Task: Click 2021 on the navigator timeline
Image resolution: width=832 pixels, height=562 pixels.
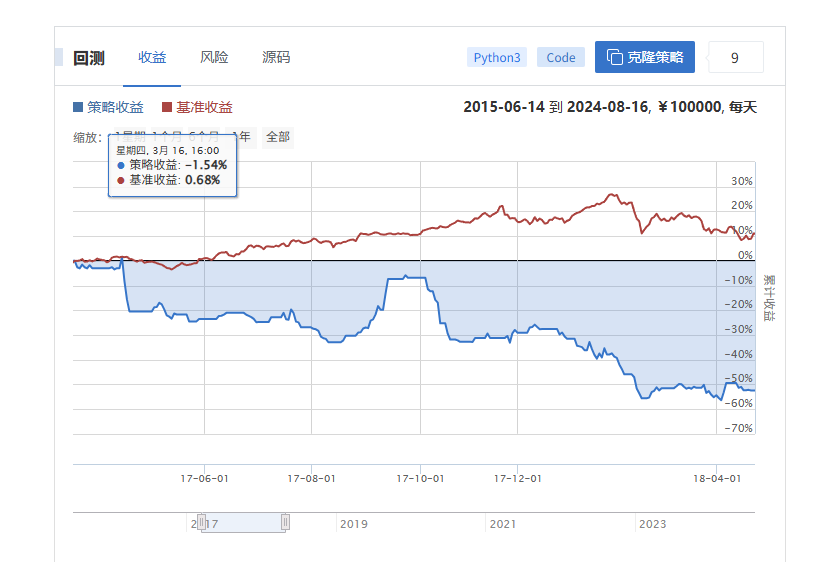Action: [503, 524]
